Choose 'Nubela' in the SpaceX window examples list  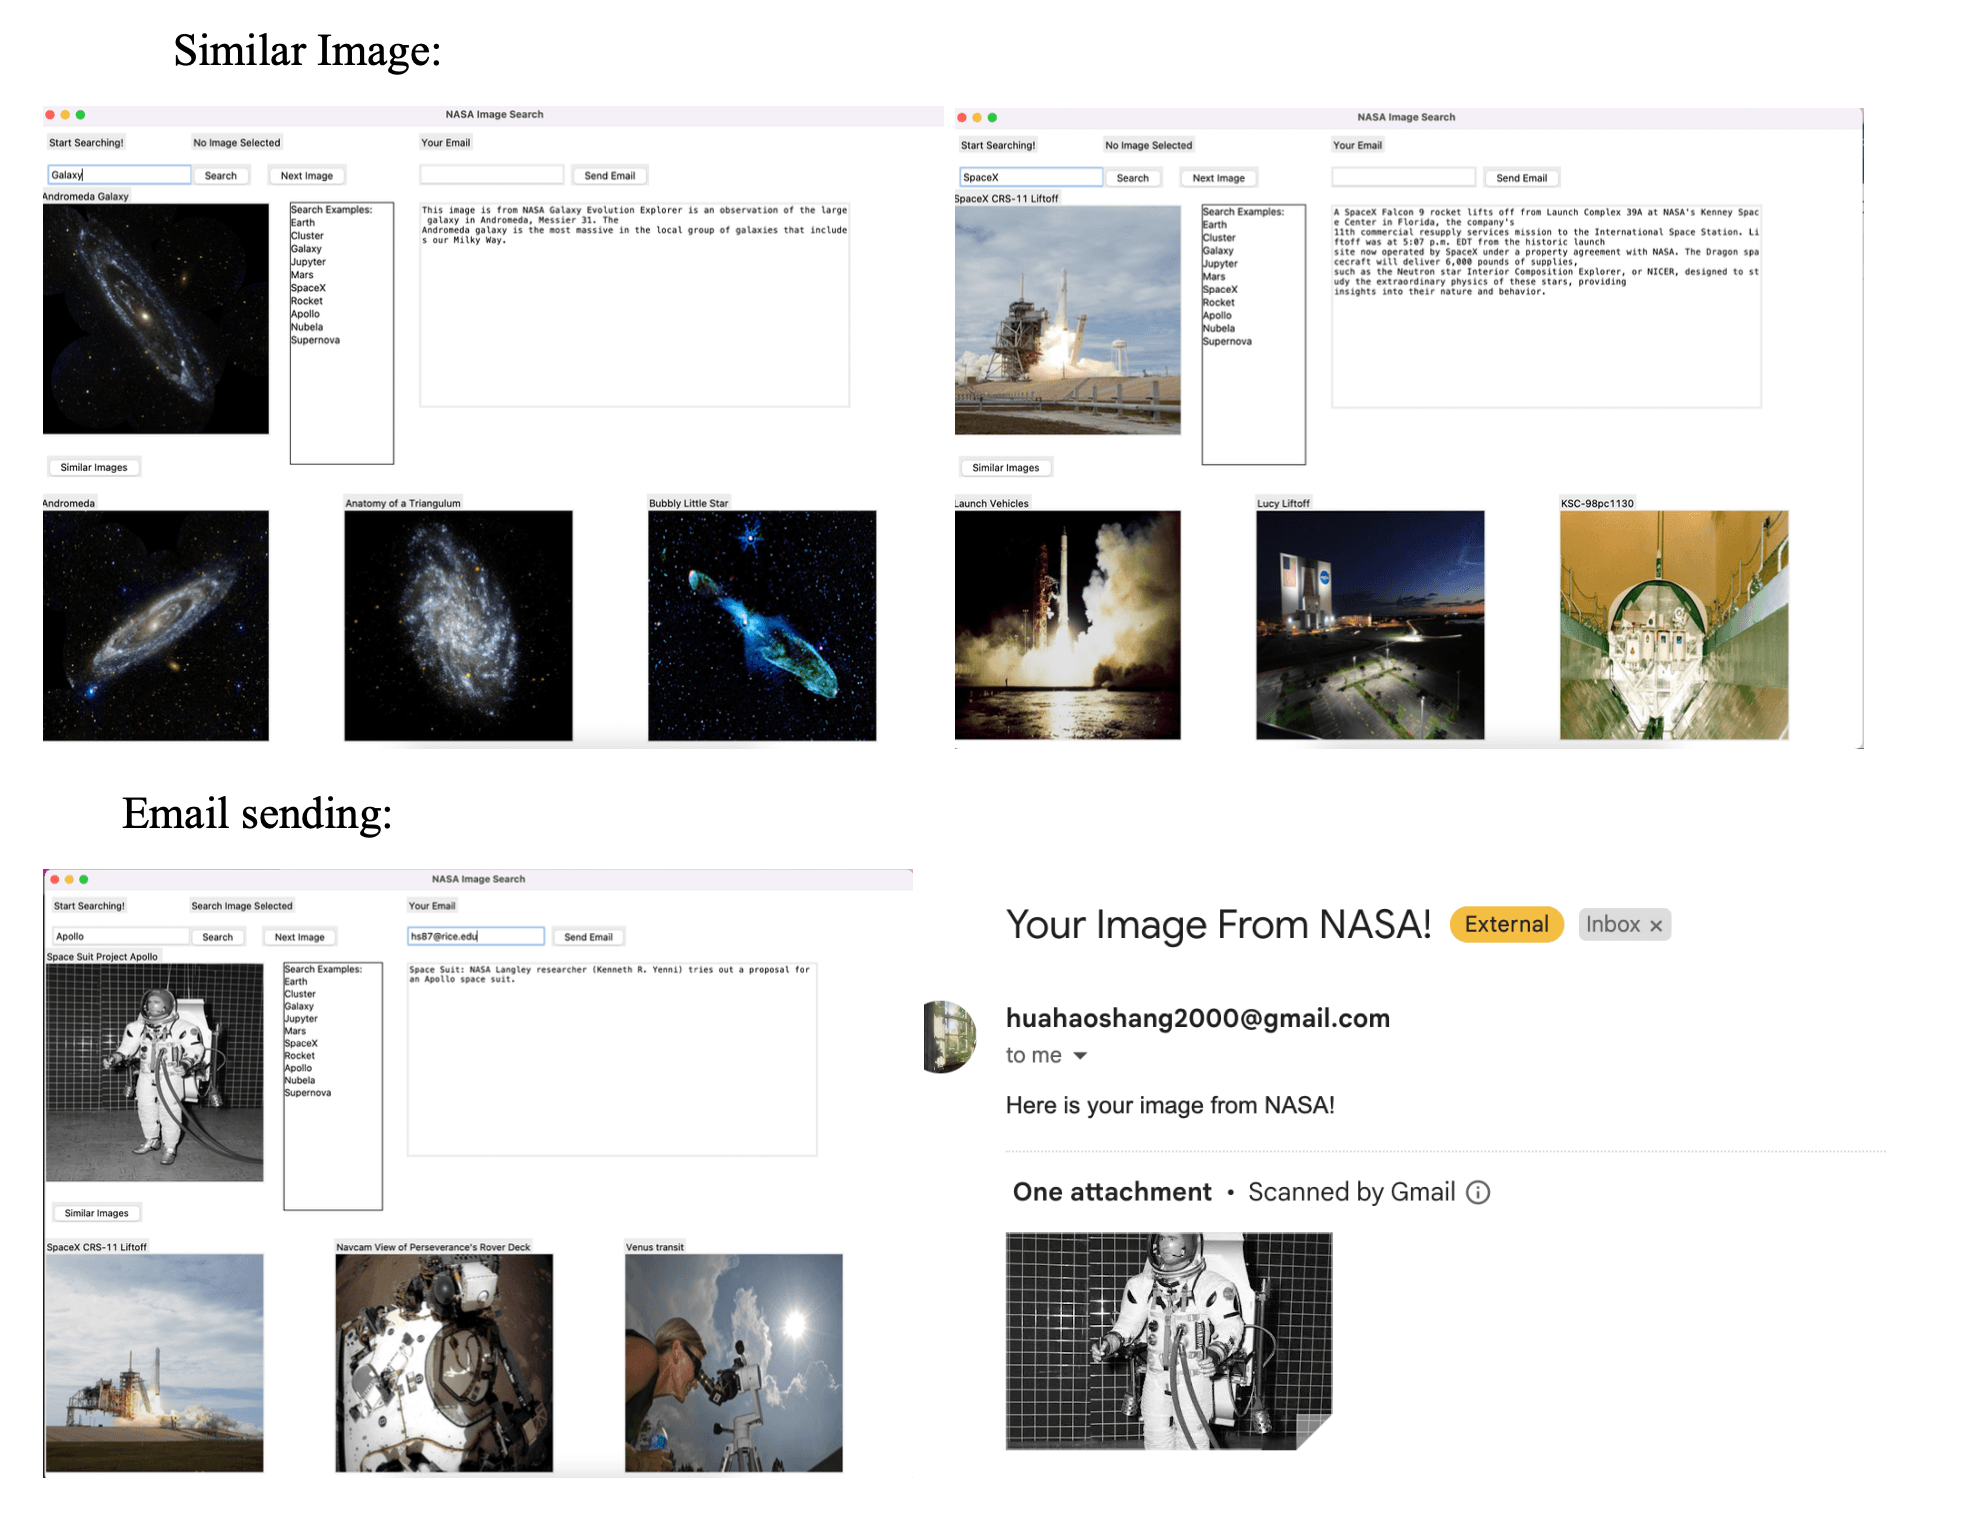pyautogui.click(x=1219, y=328)
